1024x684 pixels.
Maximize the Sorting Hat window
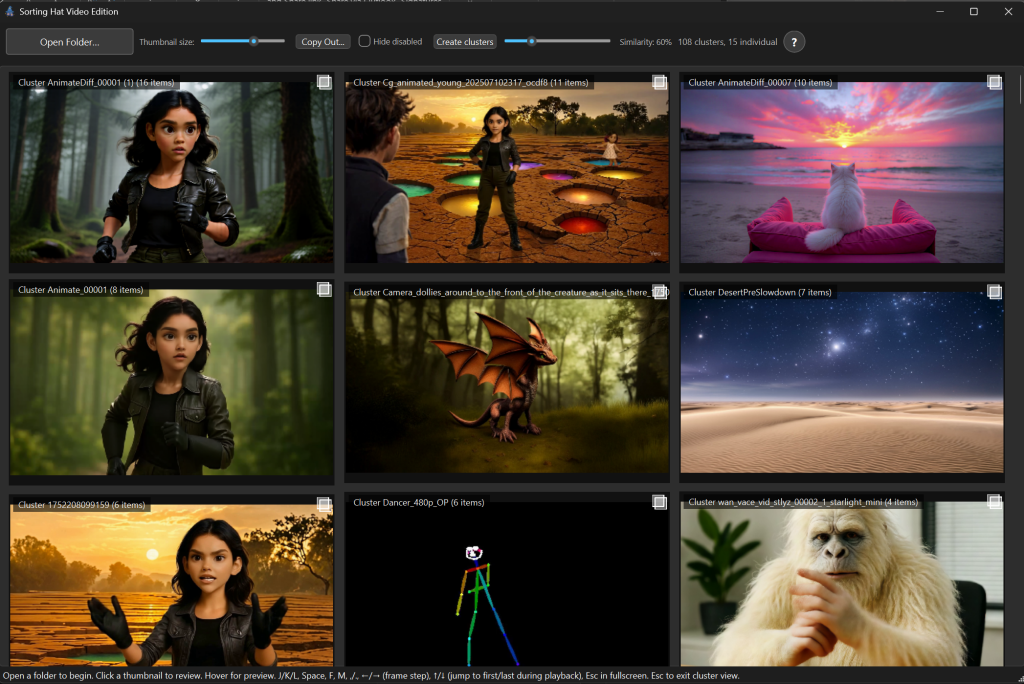[x=974, y=11]
